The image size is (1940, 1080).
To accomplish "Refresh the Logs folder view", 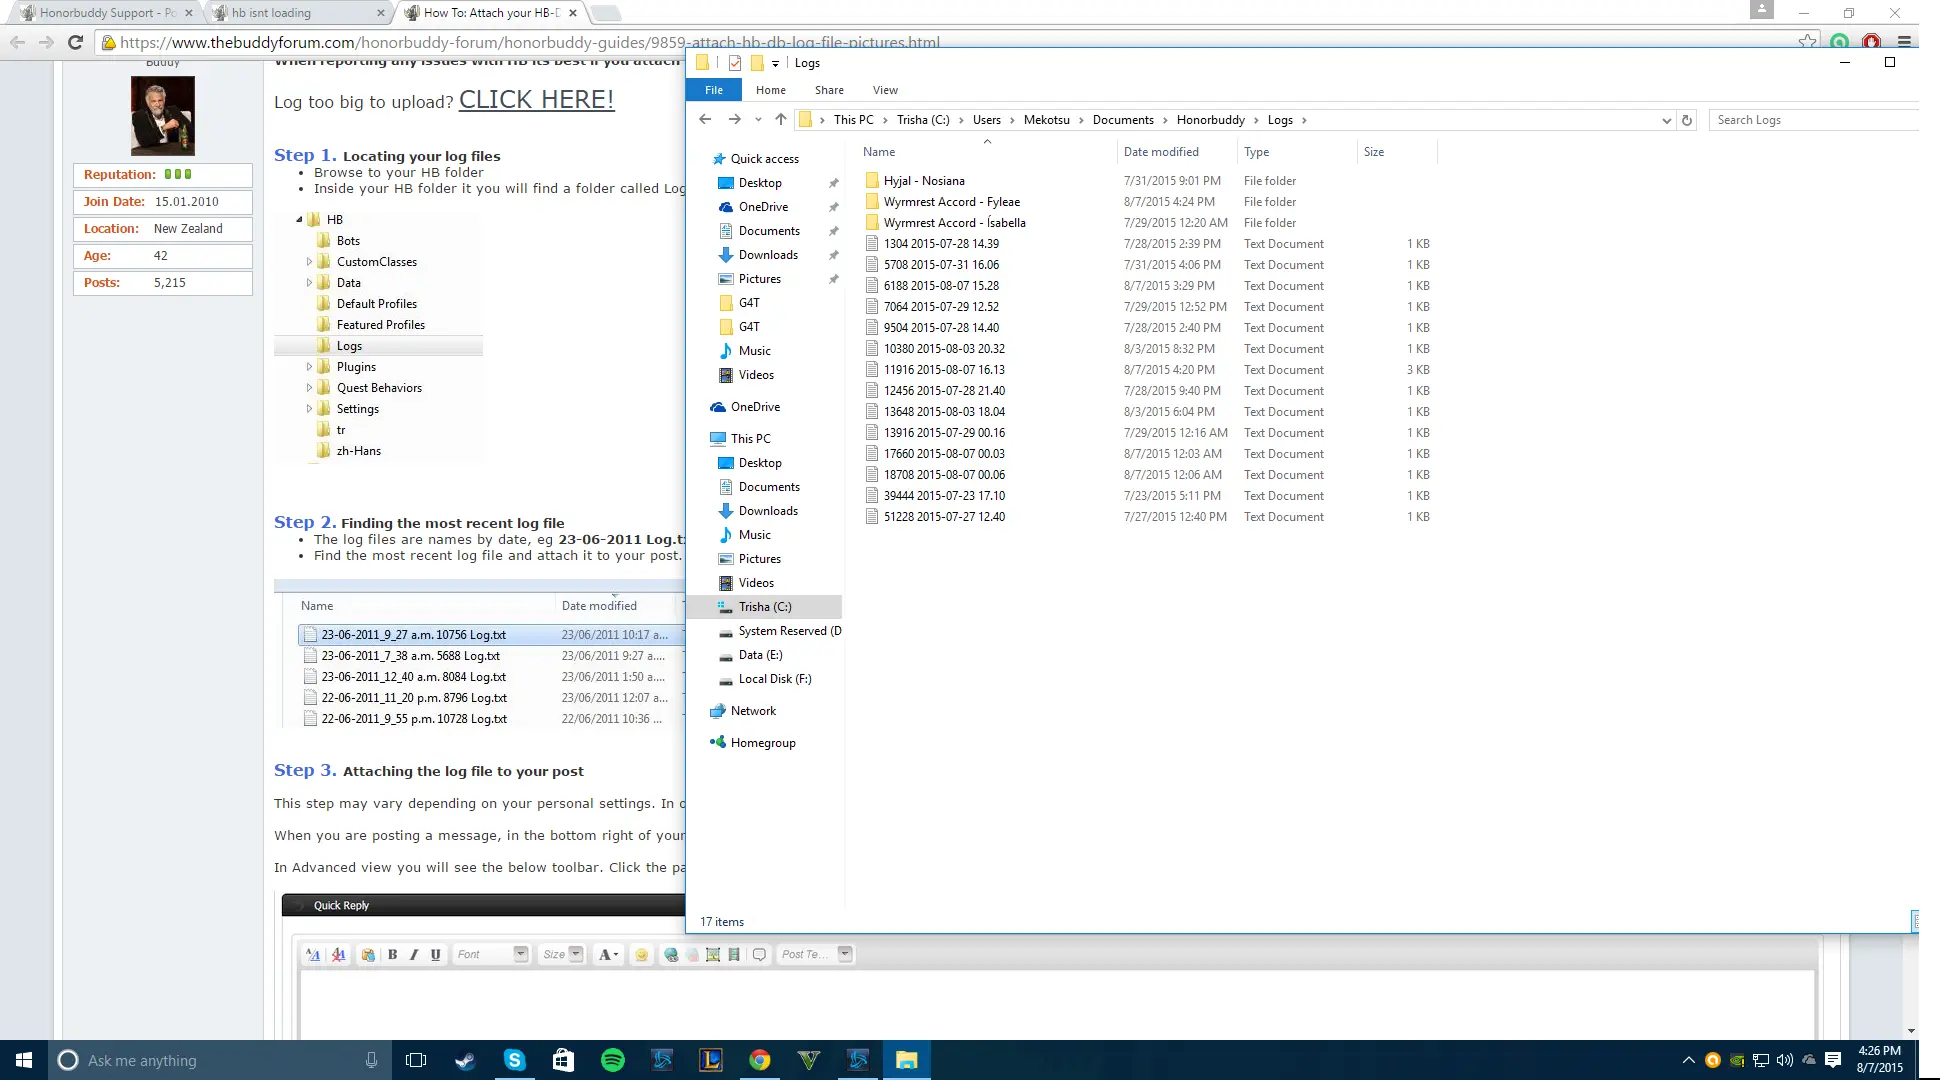I will 1687,120.
